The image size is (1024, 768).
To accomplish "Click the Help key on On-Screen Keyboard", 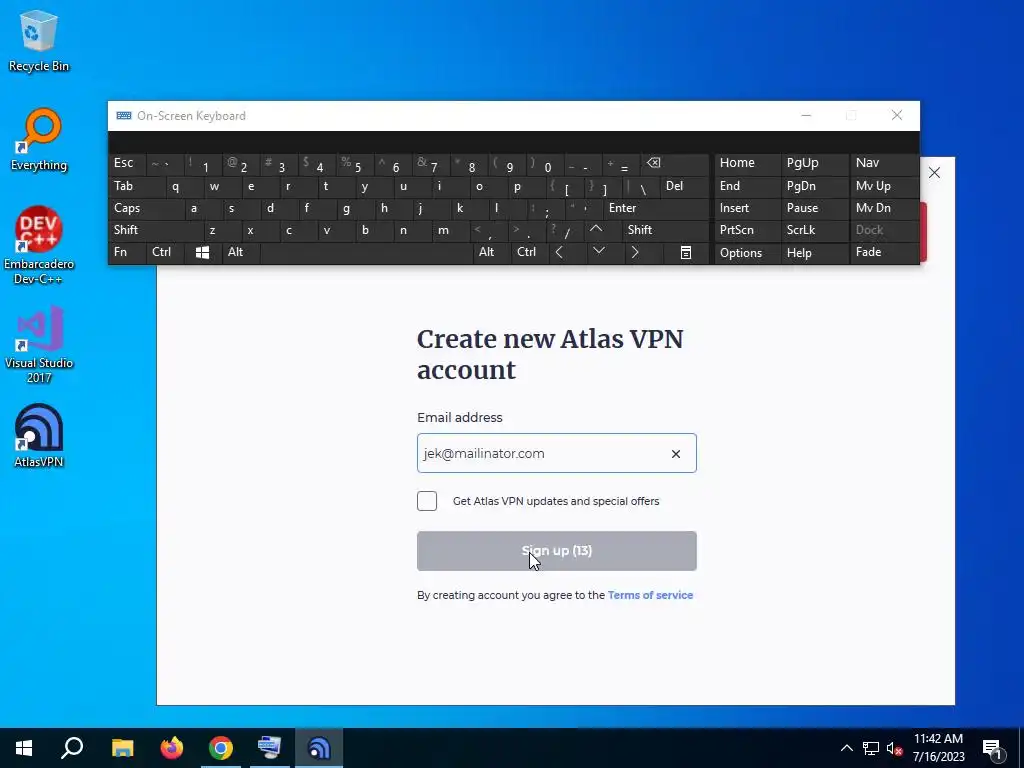I will pyautogui.click(x=815, y=252).
